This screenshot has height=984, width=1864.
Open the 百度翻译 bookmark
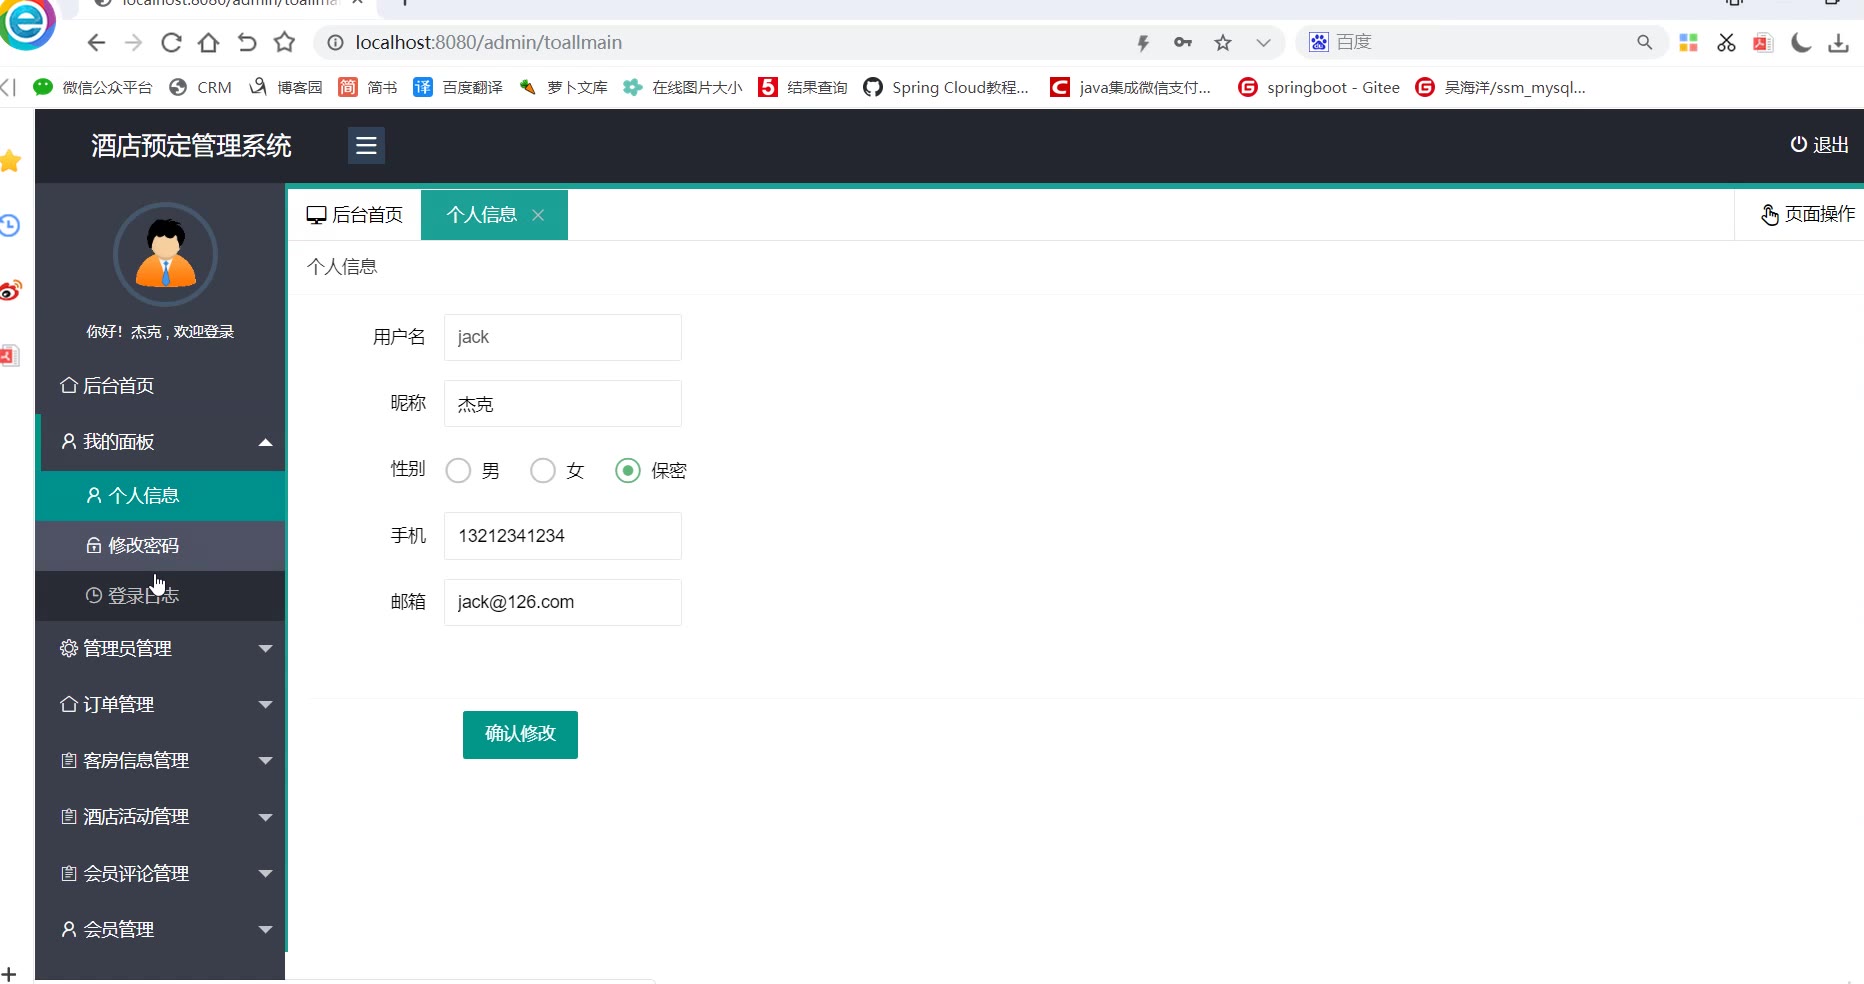click(x=458, y=88)
